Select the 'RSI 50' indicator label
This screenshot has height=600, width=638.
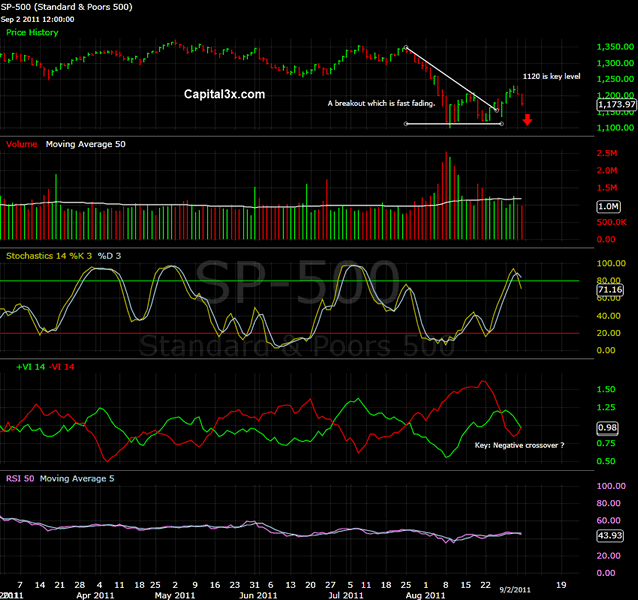click(20, 478)
